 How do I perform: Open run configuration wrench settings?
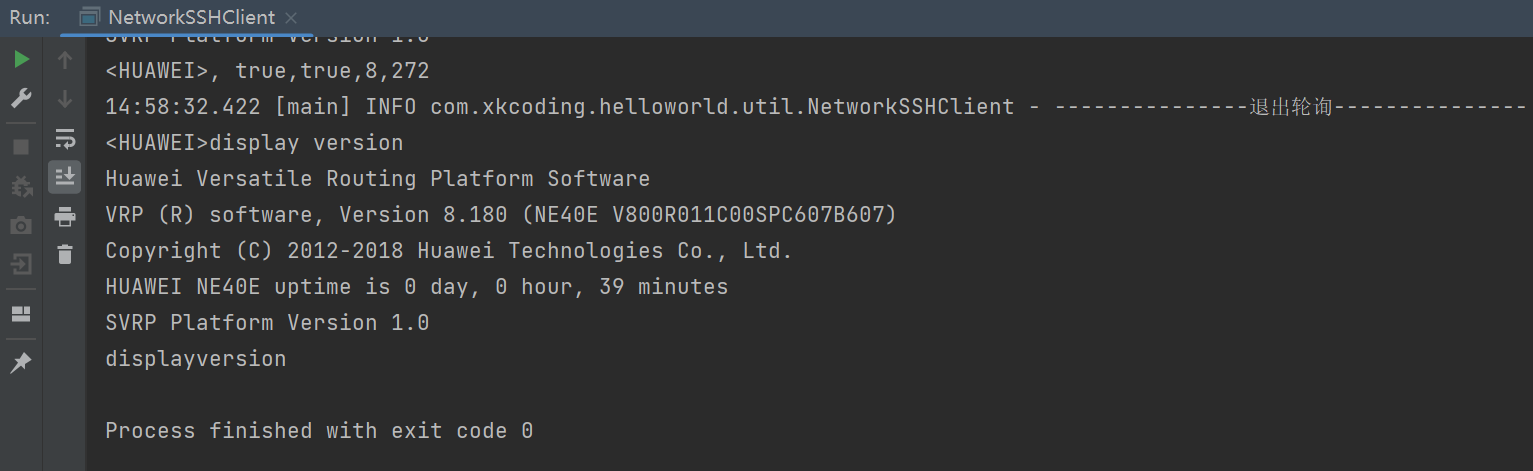pos(21,98)
